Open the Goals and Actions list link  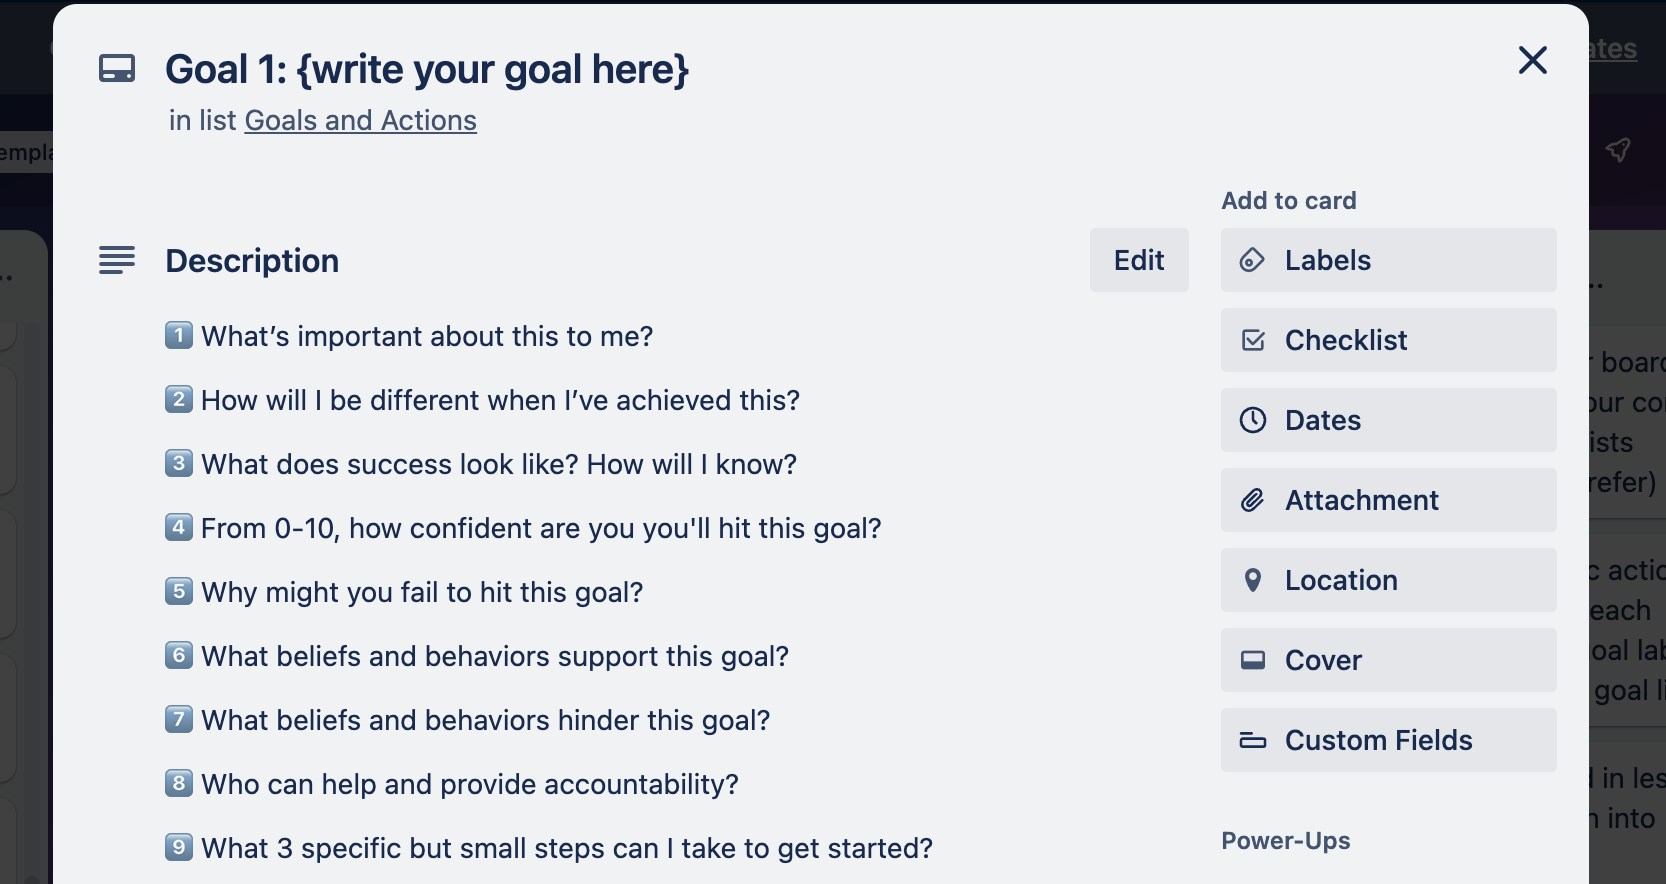coord(360,120)
